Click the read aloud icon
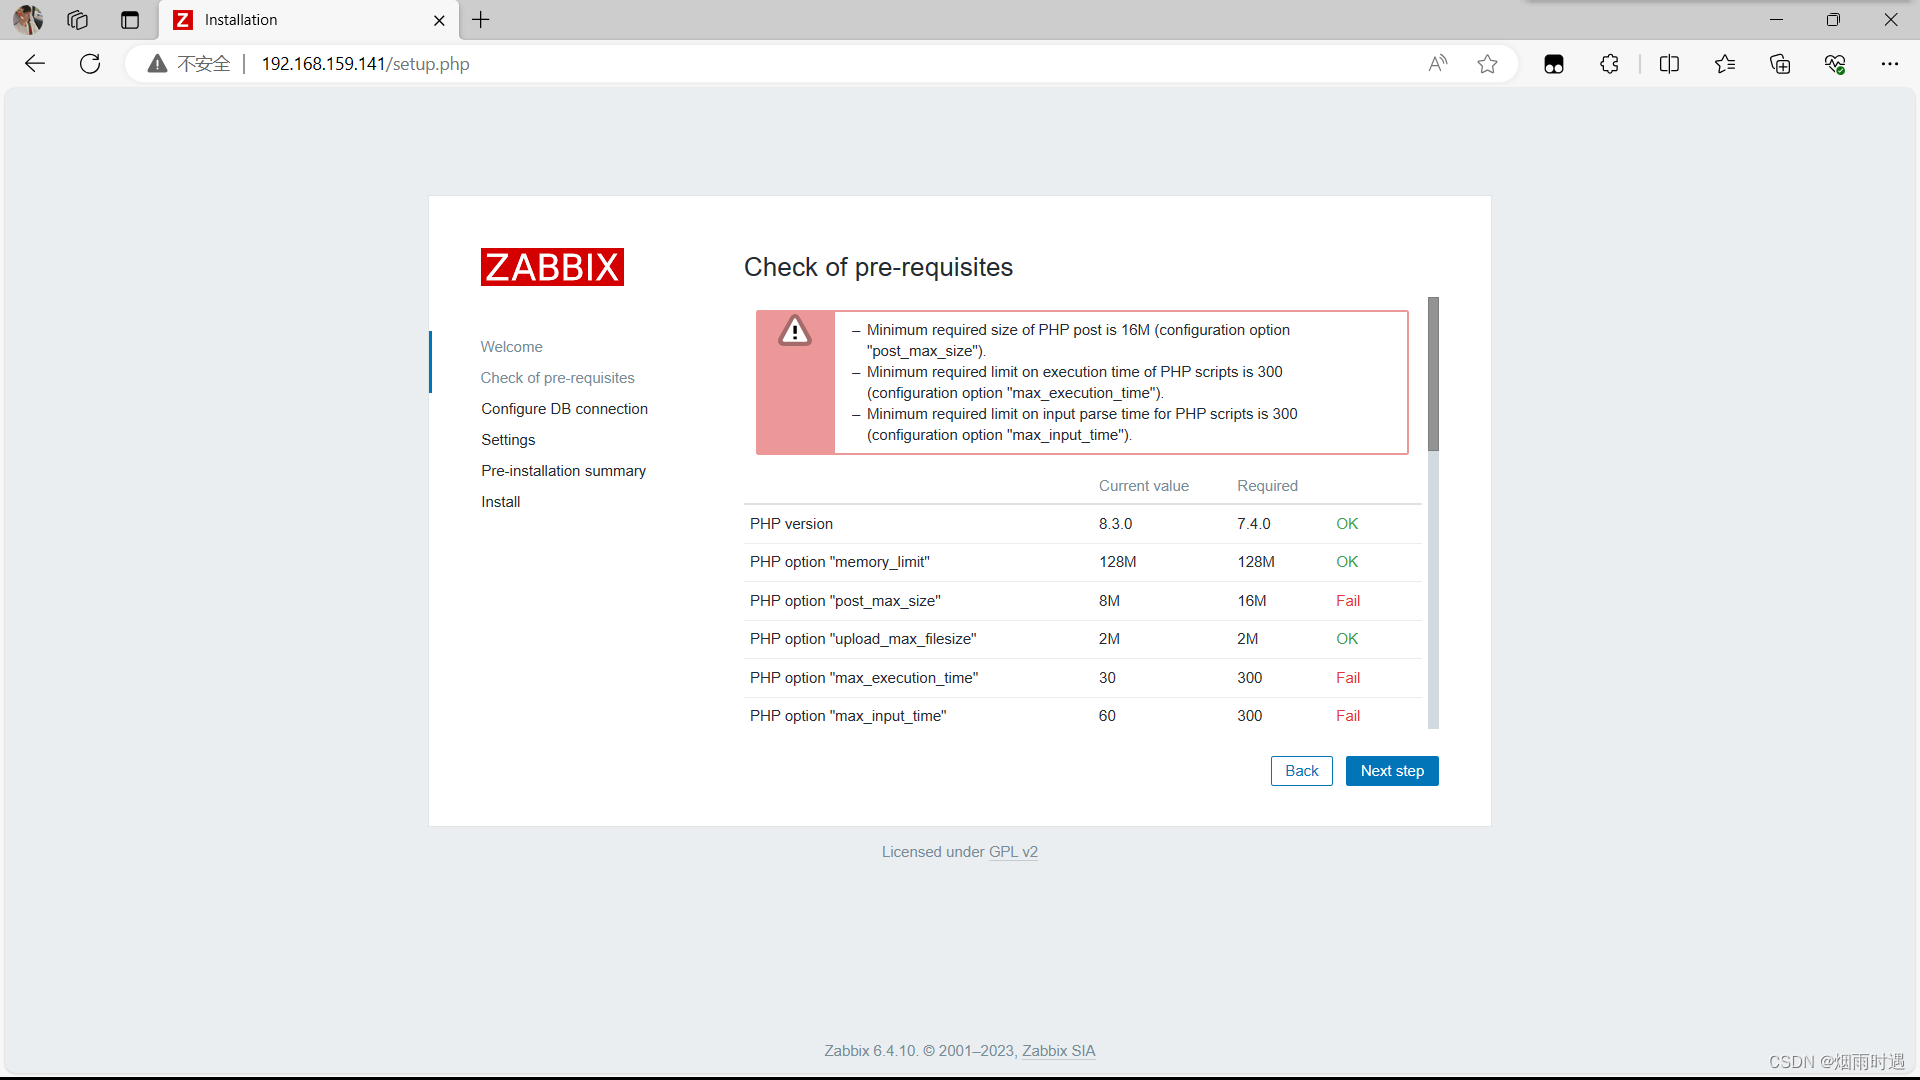 1437,64
